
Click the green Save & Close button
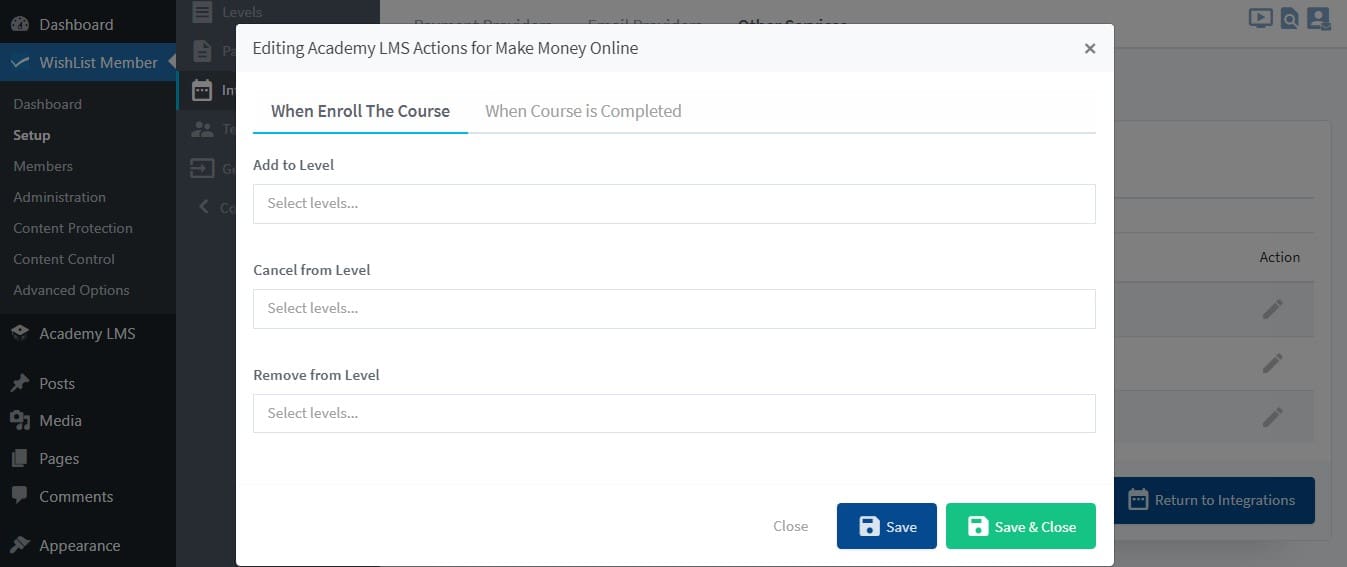(x=1021, y=526)
